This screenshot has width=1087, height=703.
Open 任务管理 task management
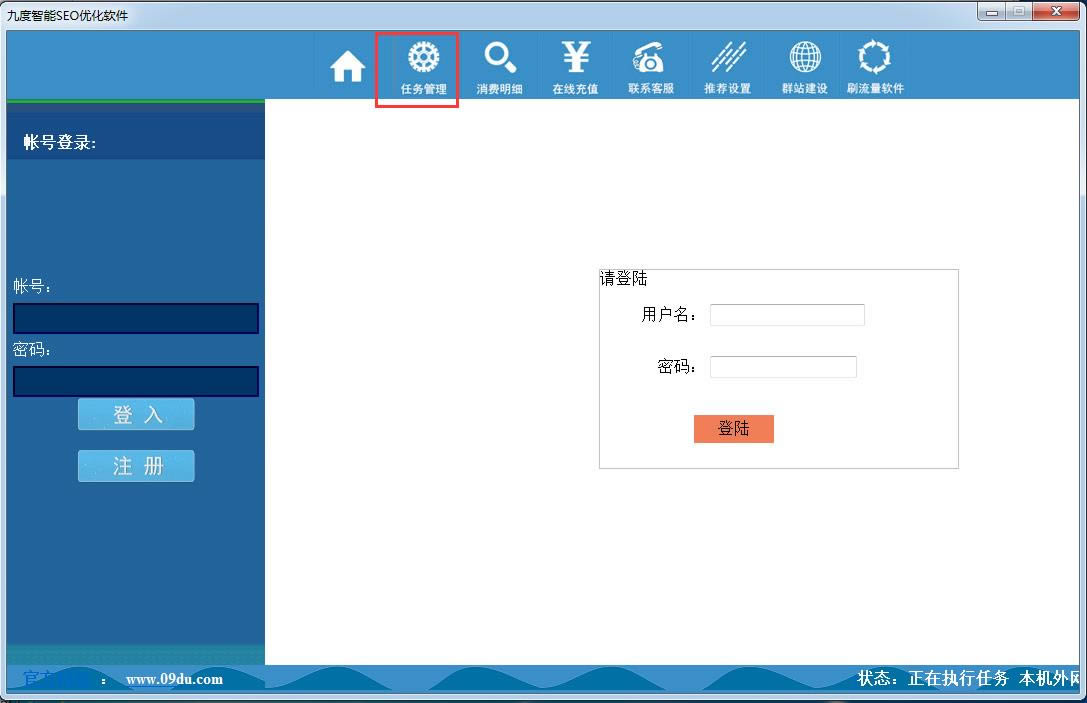[423, 68]
